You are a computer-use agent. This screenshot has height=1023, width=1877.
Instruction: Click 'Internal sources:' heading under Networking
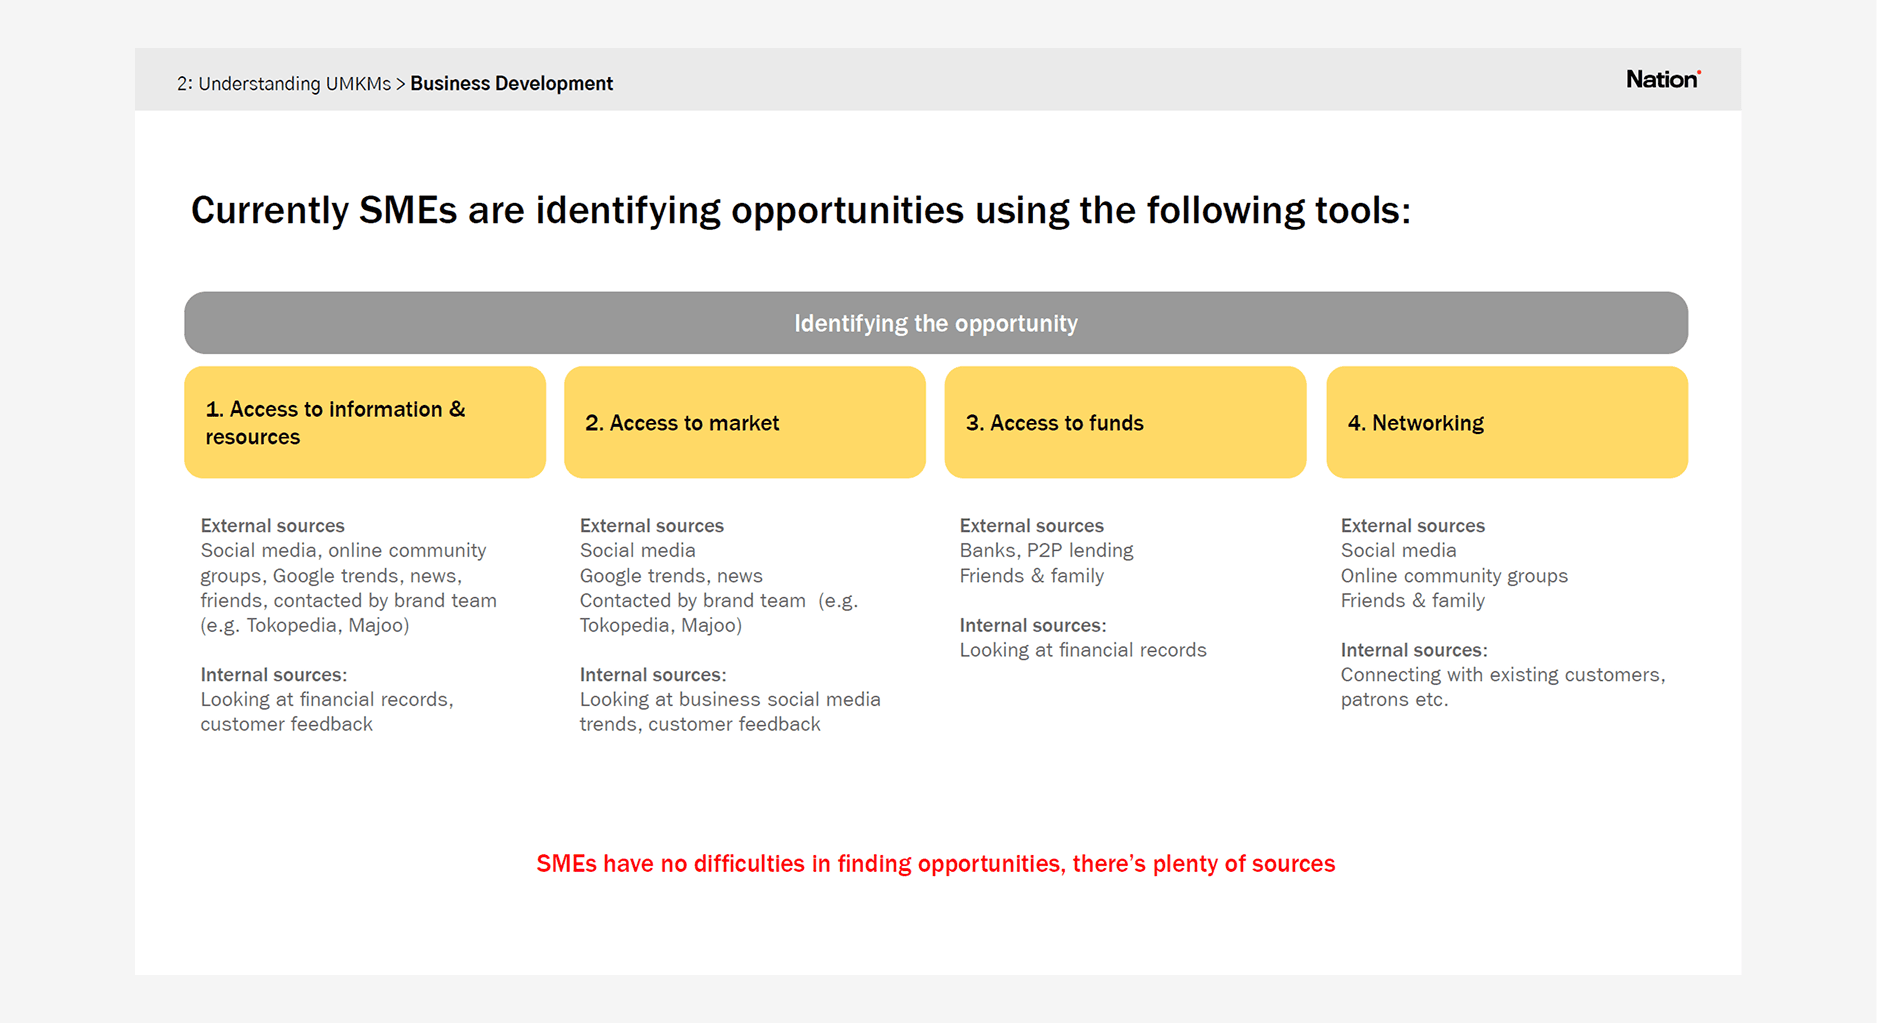(x=1414, y=650)
